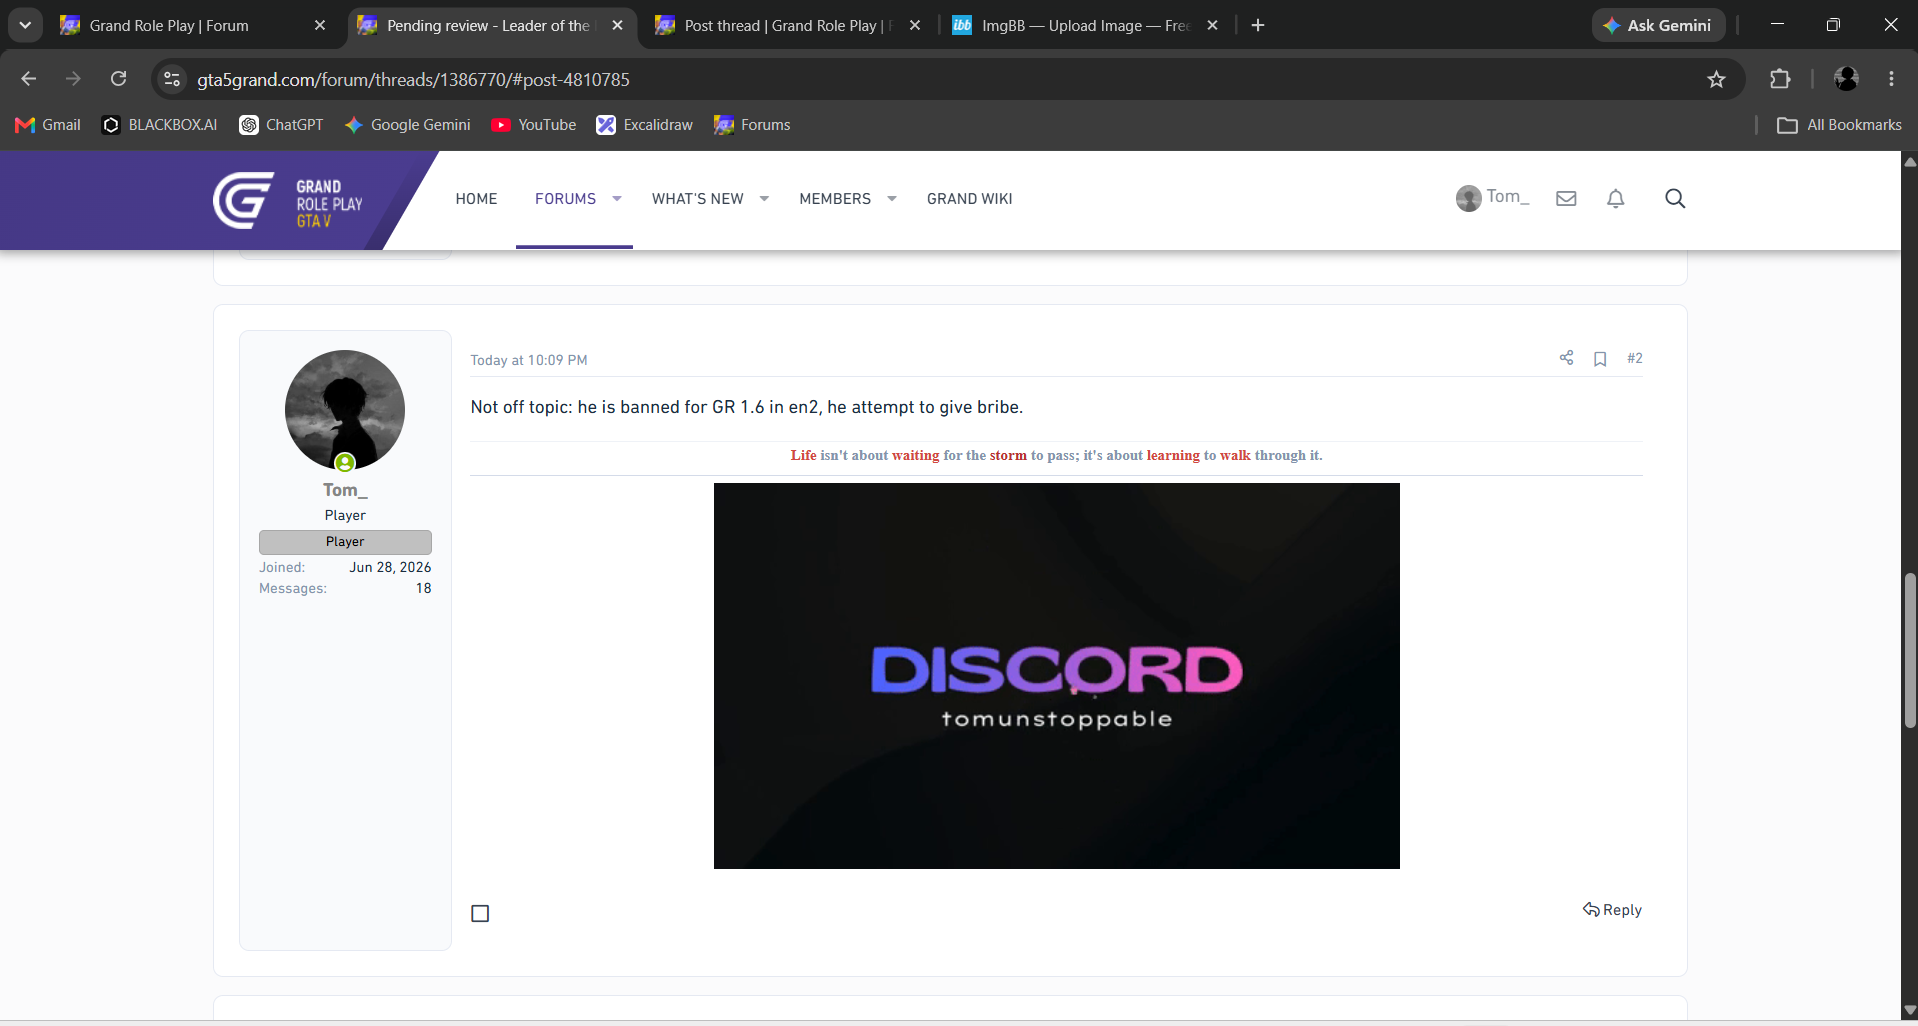Click the browser back arrow
This screenshot has height=1026, width=1918.
28,79
